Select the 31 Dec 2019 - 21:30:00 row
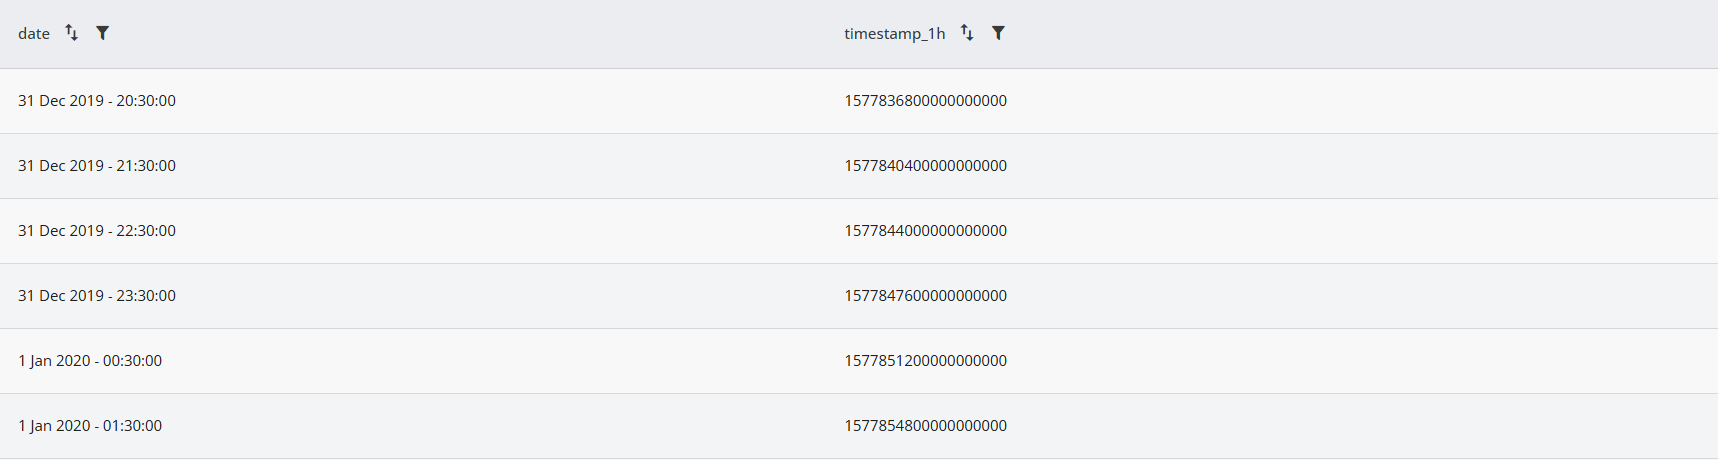The height and width of the screenshot is (460, 1719). 859,166
